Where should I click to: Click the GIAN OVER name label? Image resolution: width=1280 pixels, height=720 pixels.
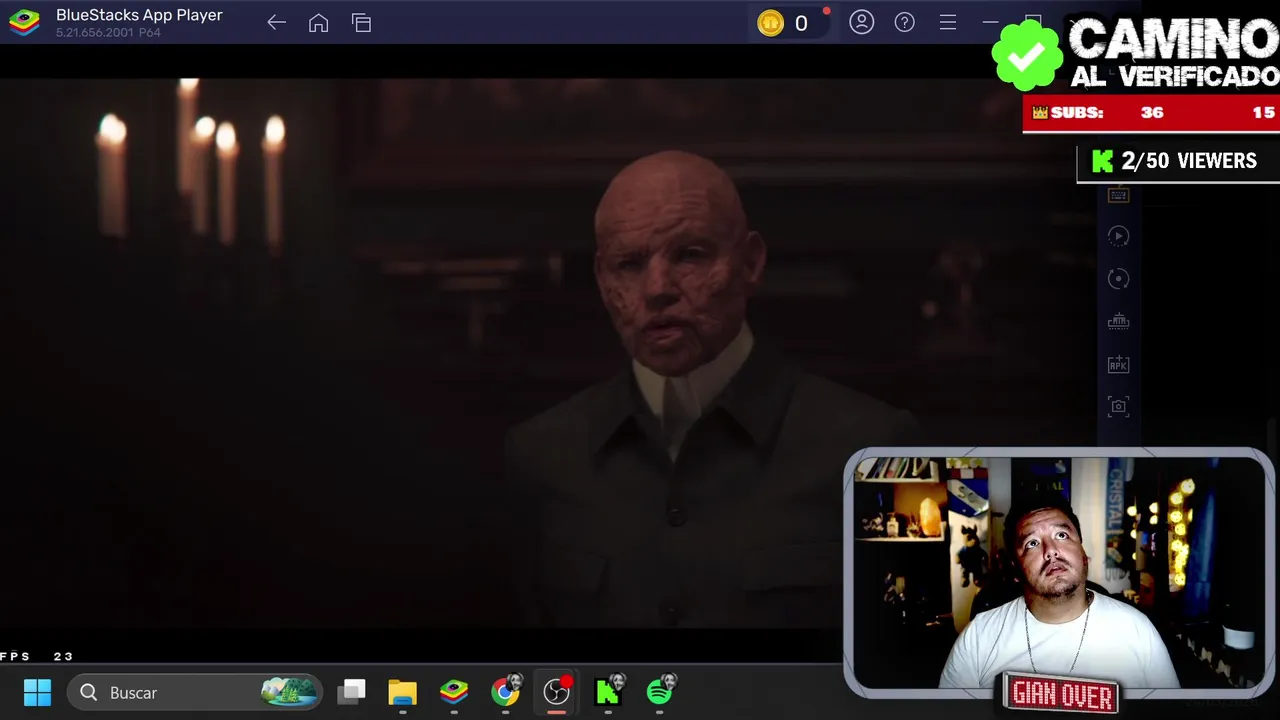[x=1062, y=694]
